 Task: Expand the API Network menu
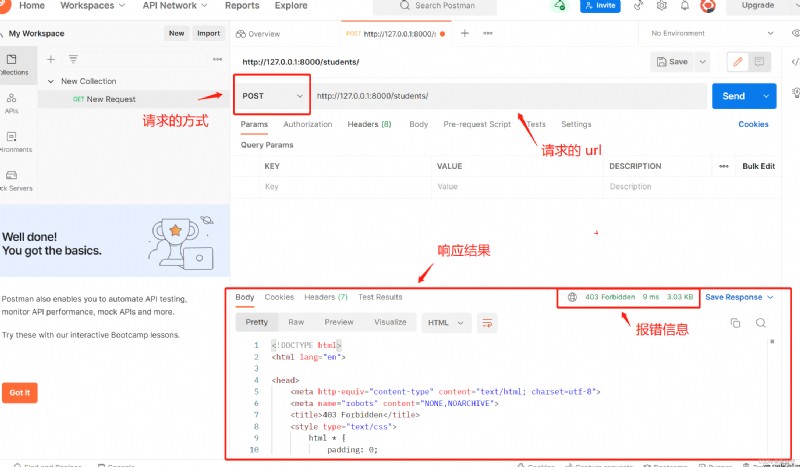[x=175, y=6]
